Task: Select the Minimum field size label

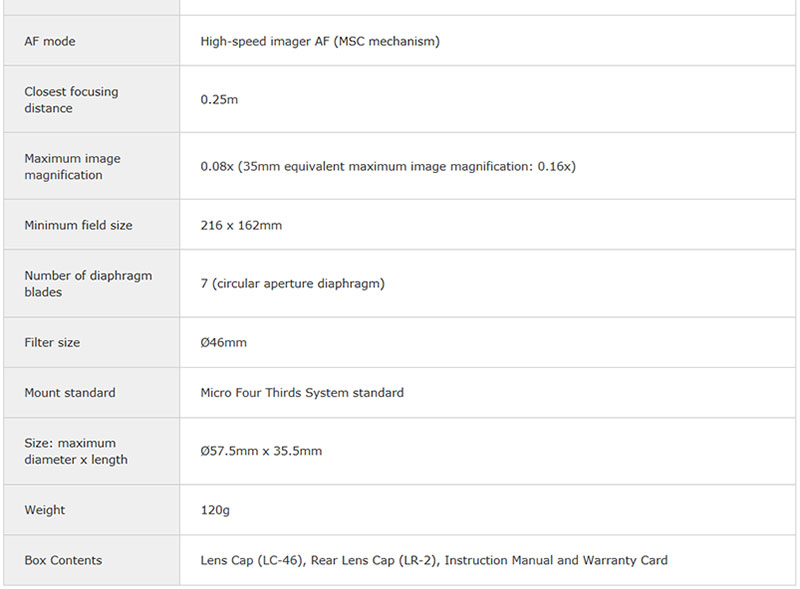Action: tap(78, 225)
